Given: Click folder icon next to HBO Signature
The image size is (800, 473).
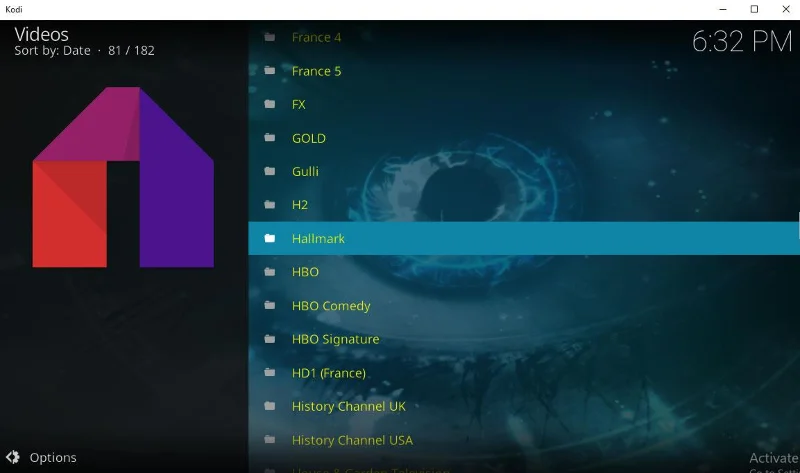Looking at the screenshot, I should (270, 339).
